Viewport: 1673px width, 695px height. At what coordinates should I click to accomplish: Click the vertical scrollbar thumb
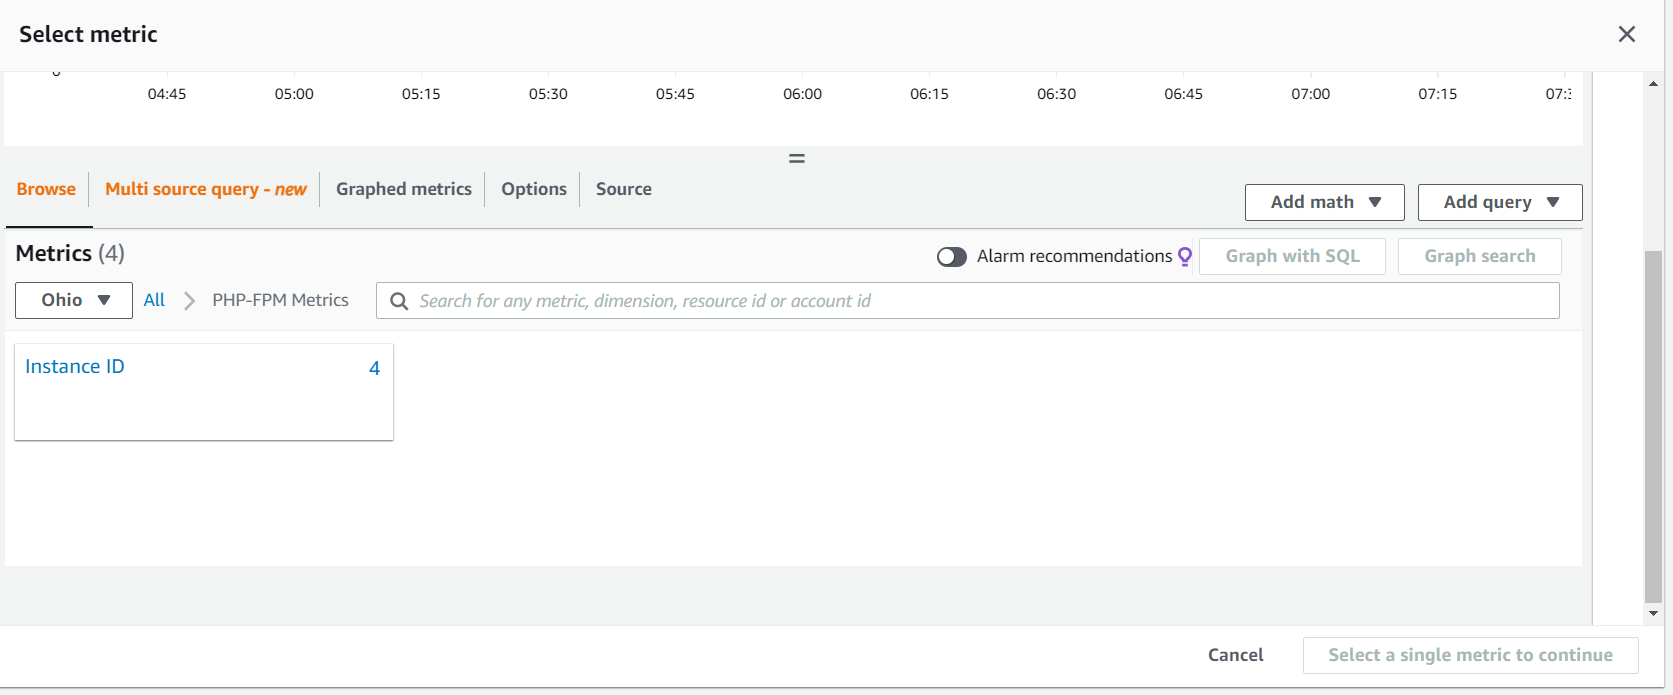[1653, 425]
